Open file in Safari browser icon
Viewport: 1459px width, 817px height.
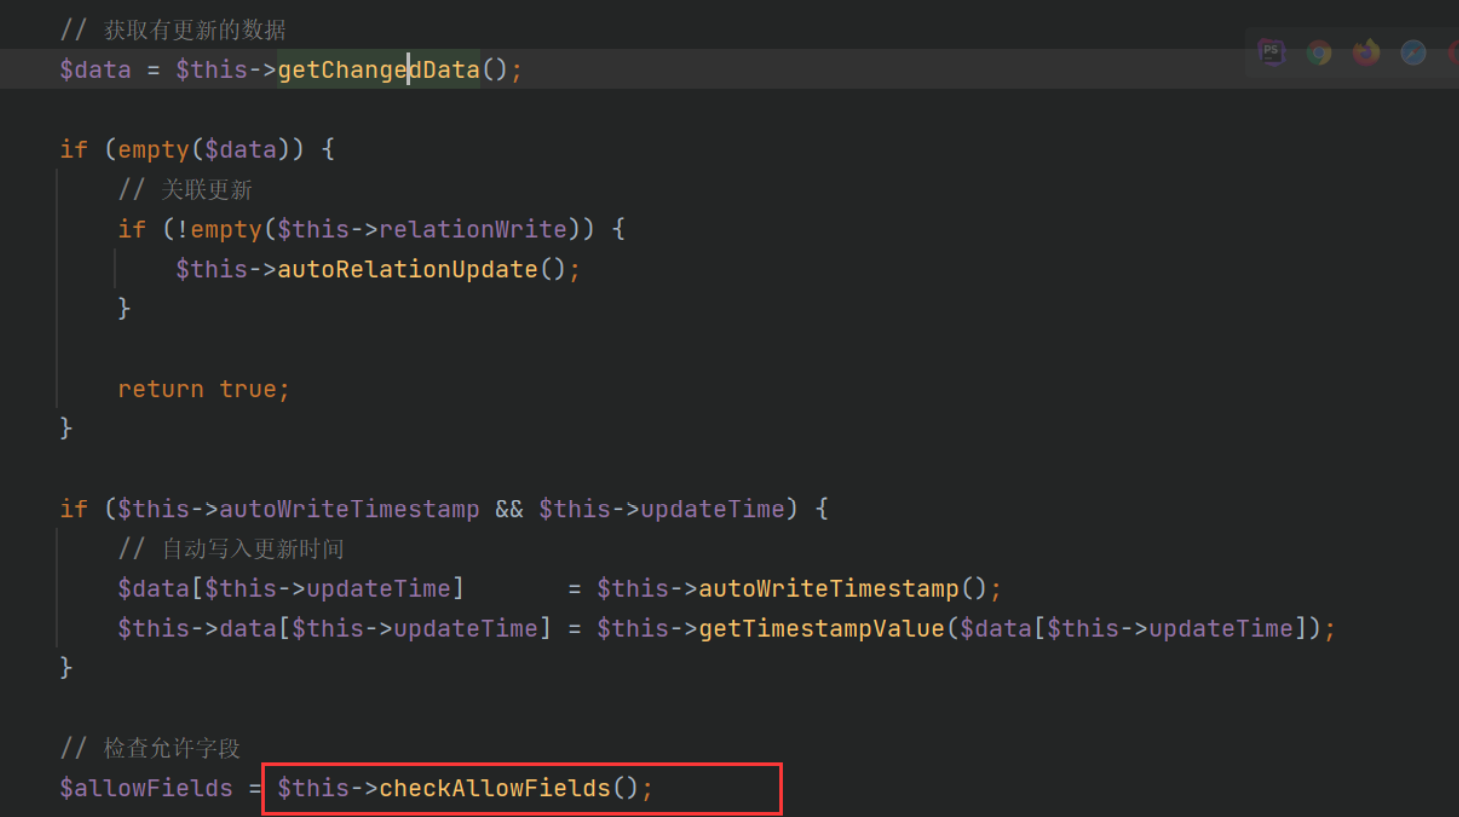click(x=1413, y=52)
